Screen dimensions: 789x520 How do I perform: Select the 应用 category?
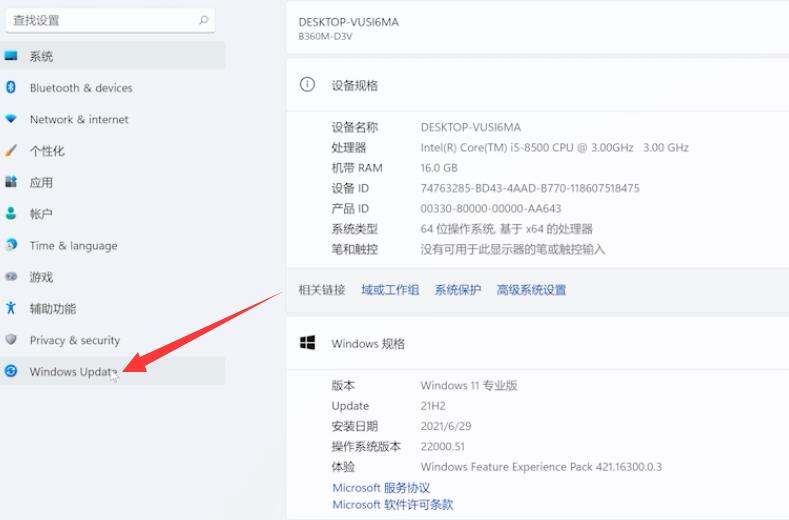[x=113, y=182]
